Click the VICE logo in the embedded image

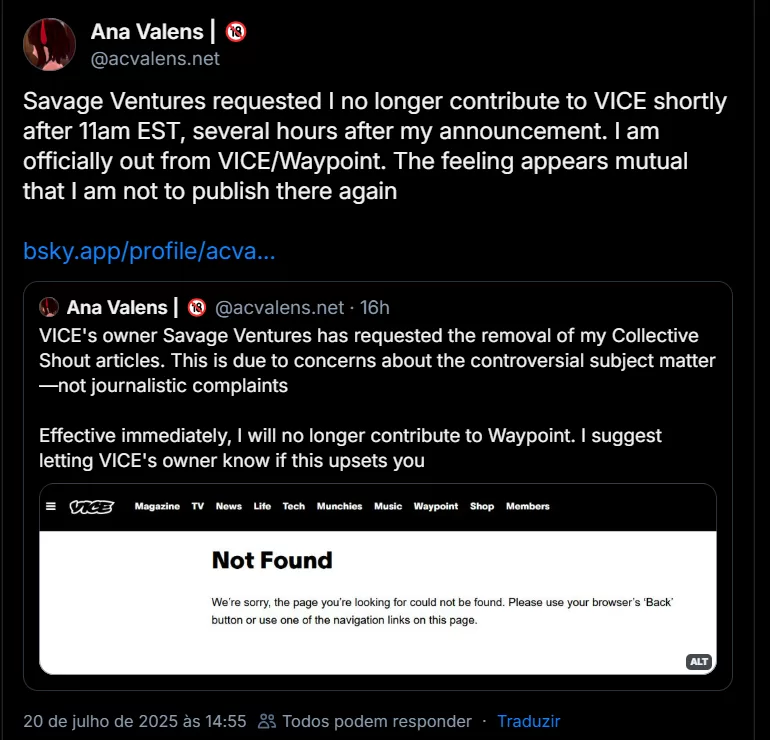[90, 507]
